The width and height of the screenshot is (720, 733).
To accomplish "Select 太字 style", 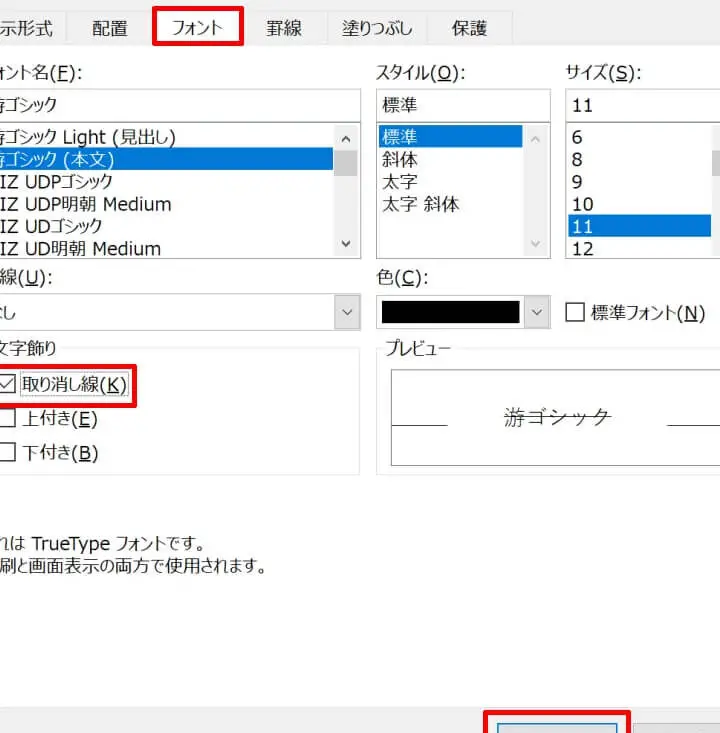I will [450, 181].
